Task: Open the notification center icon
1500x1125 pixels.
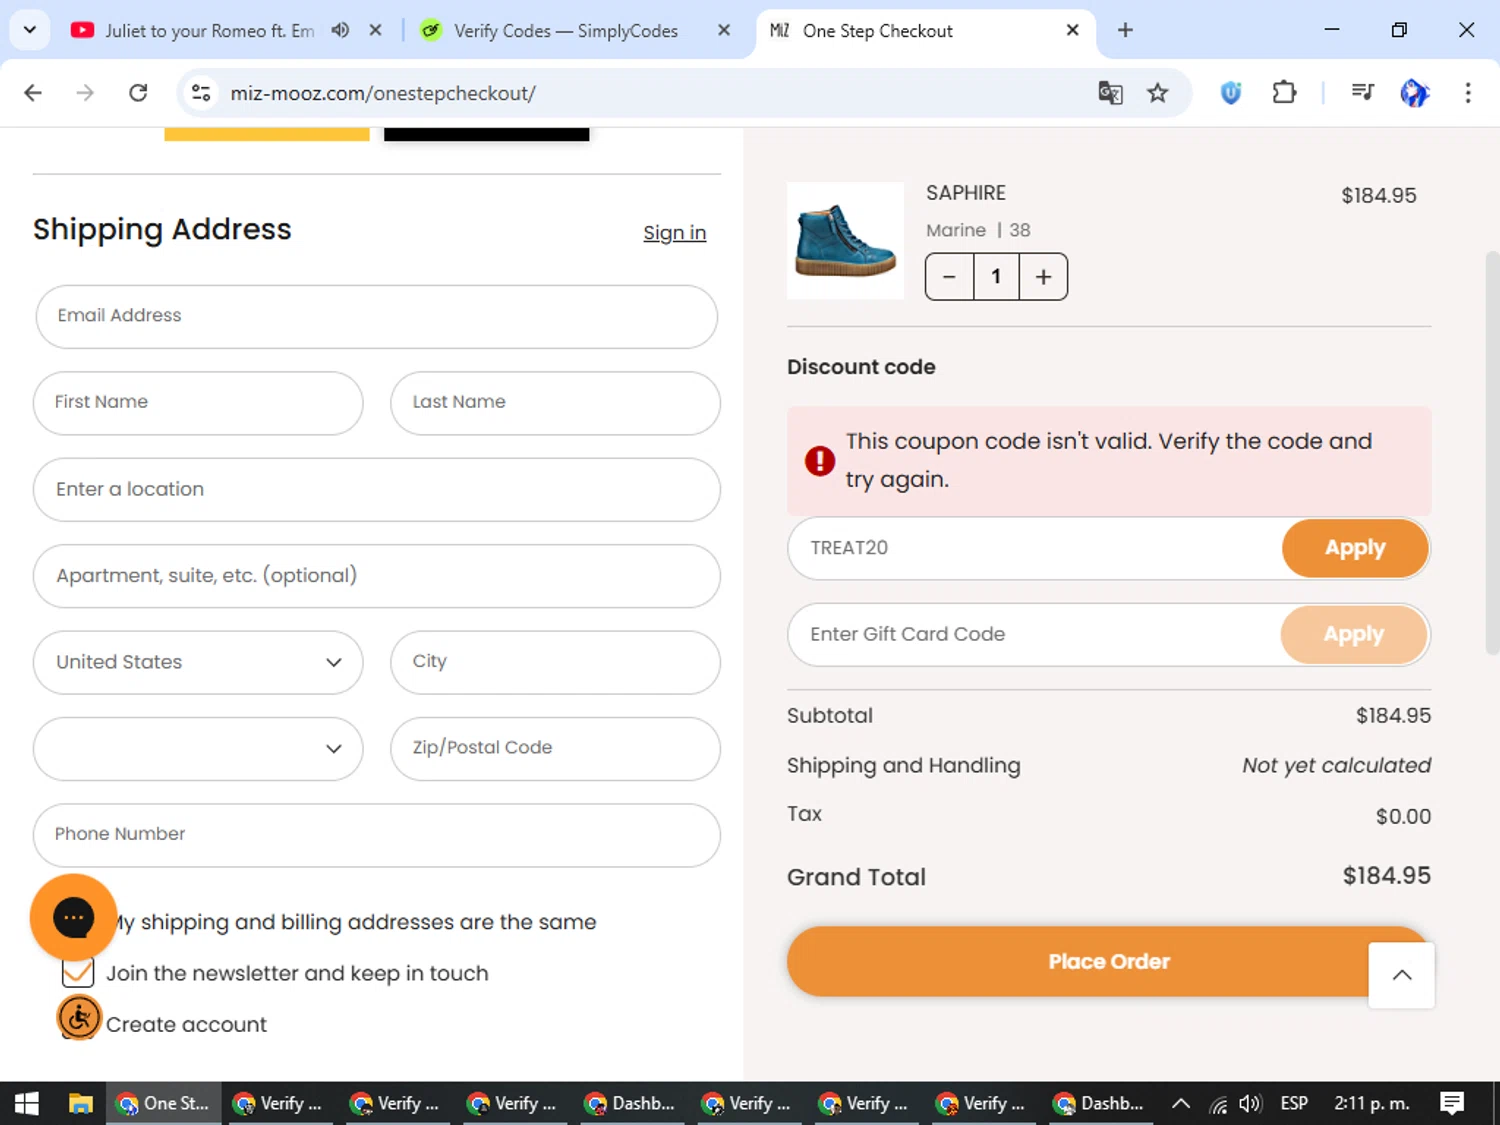Action: (1452, 1103)
